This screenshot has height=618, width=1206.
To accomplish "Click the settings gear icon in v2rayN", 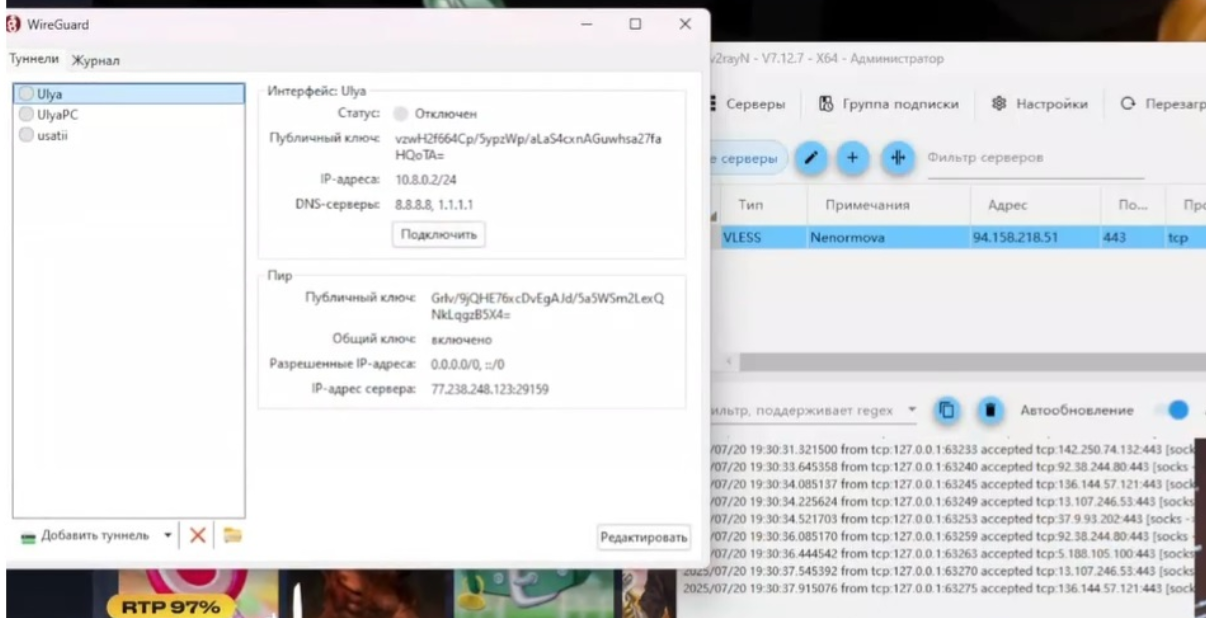I will pos(999,104).
